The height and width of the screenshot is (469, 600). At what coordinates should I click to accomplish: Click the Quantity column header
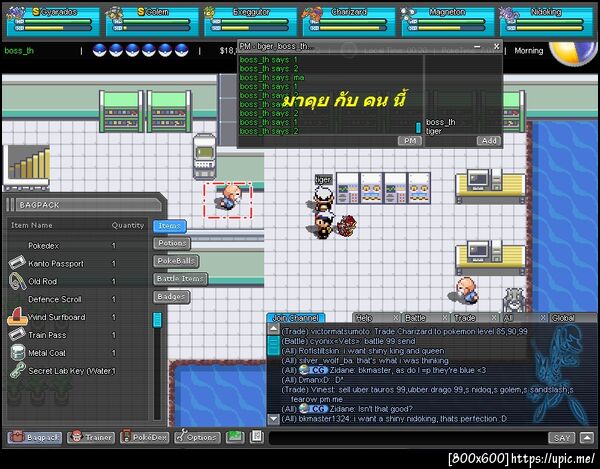click(x=128, y=225)
